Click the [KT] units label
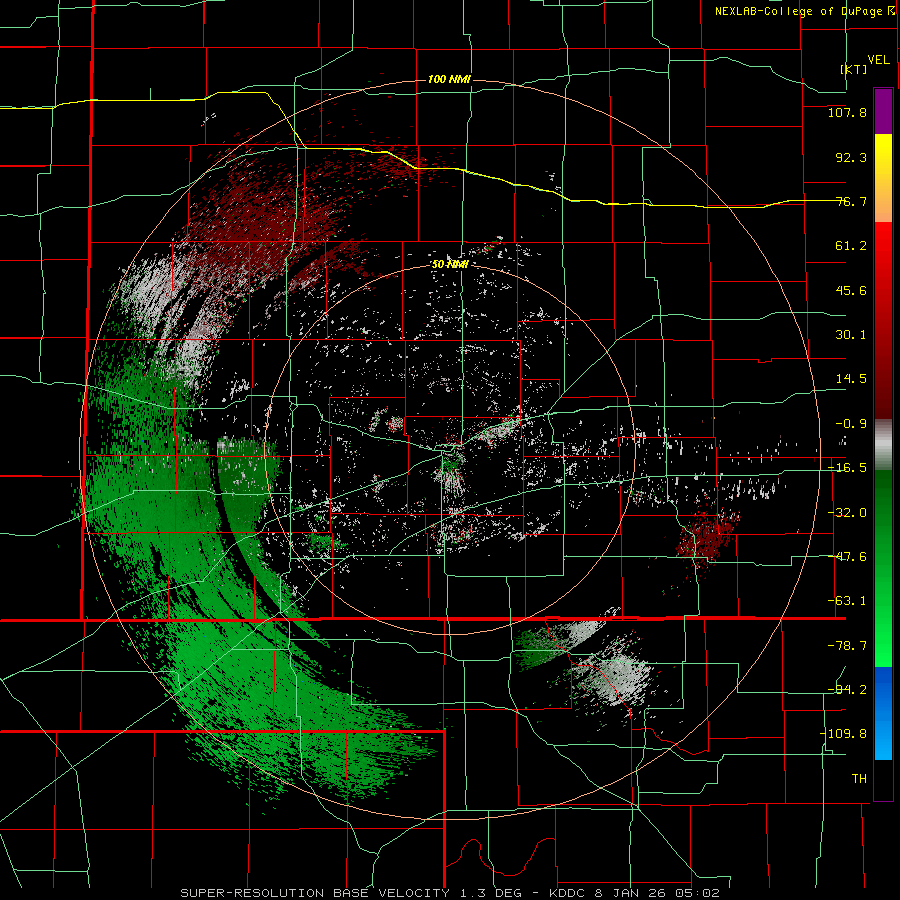Viewport: 900px width, 900px height. pos(854,69)
